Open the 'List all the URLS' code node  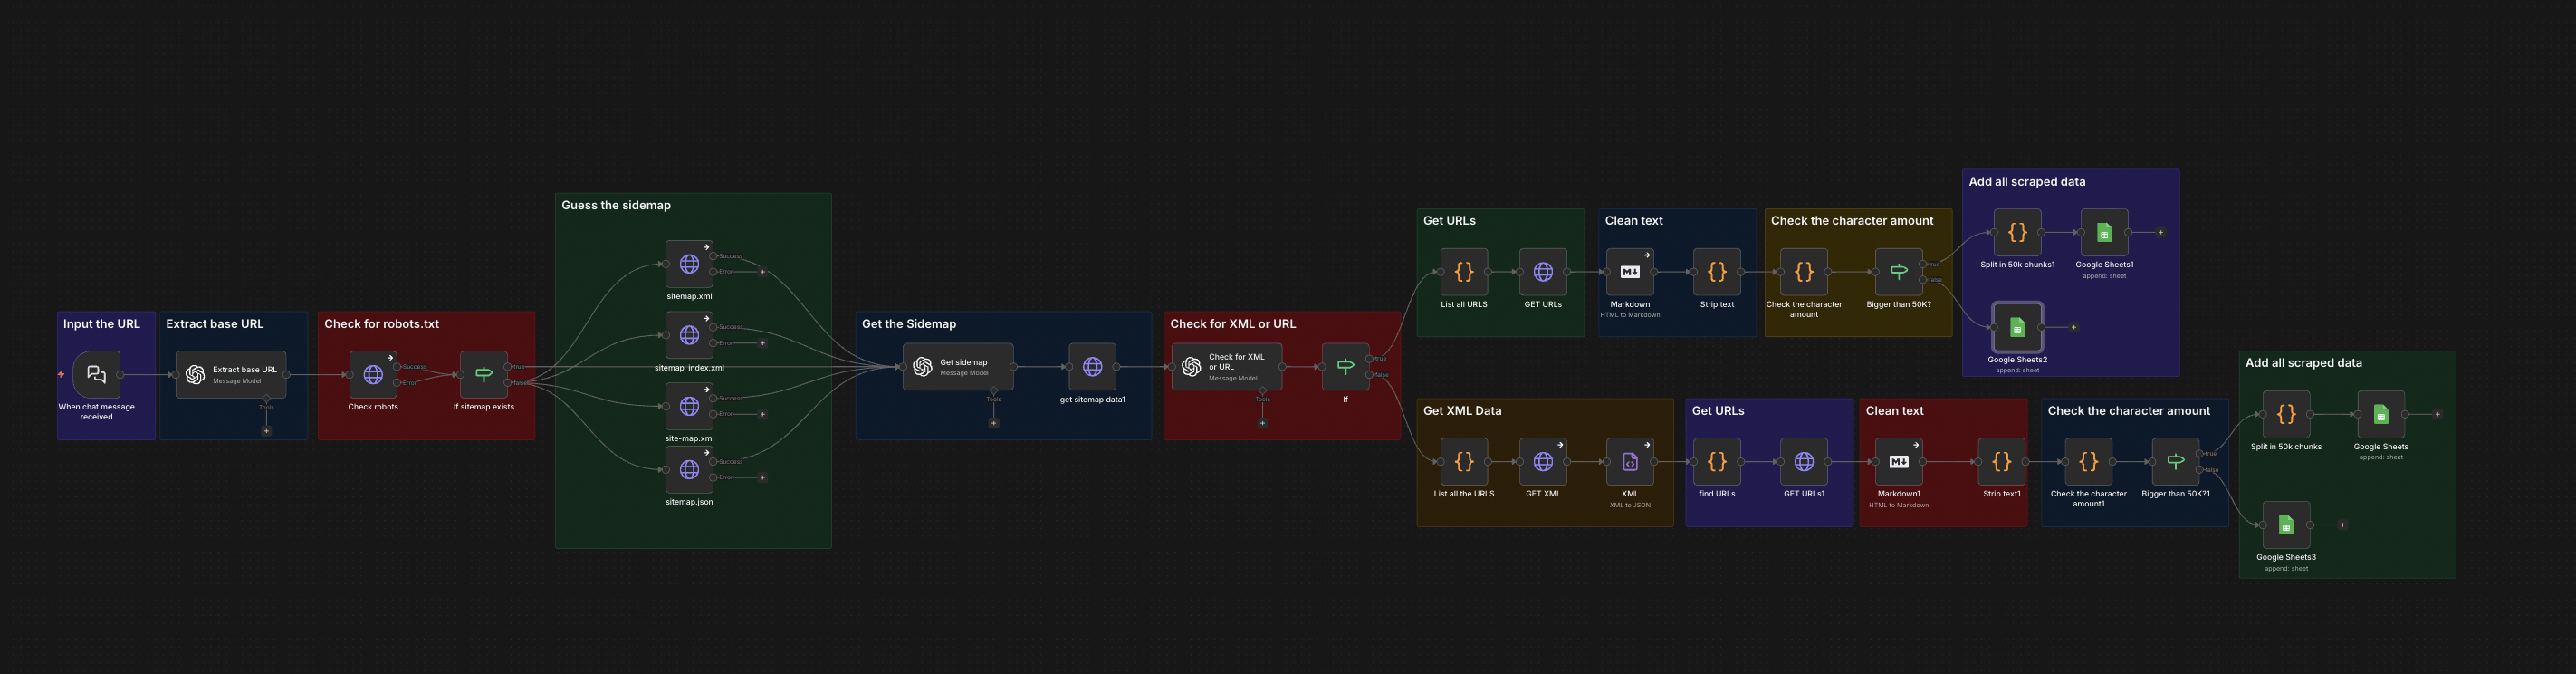pyautogui.click(x=1464, y=462)
